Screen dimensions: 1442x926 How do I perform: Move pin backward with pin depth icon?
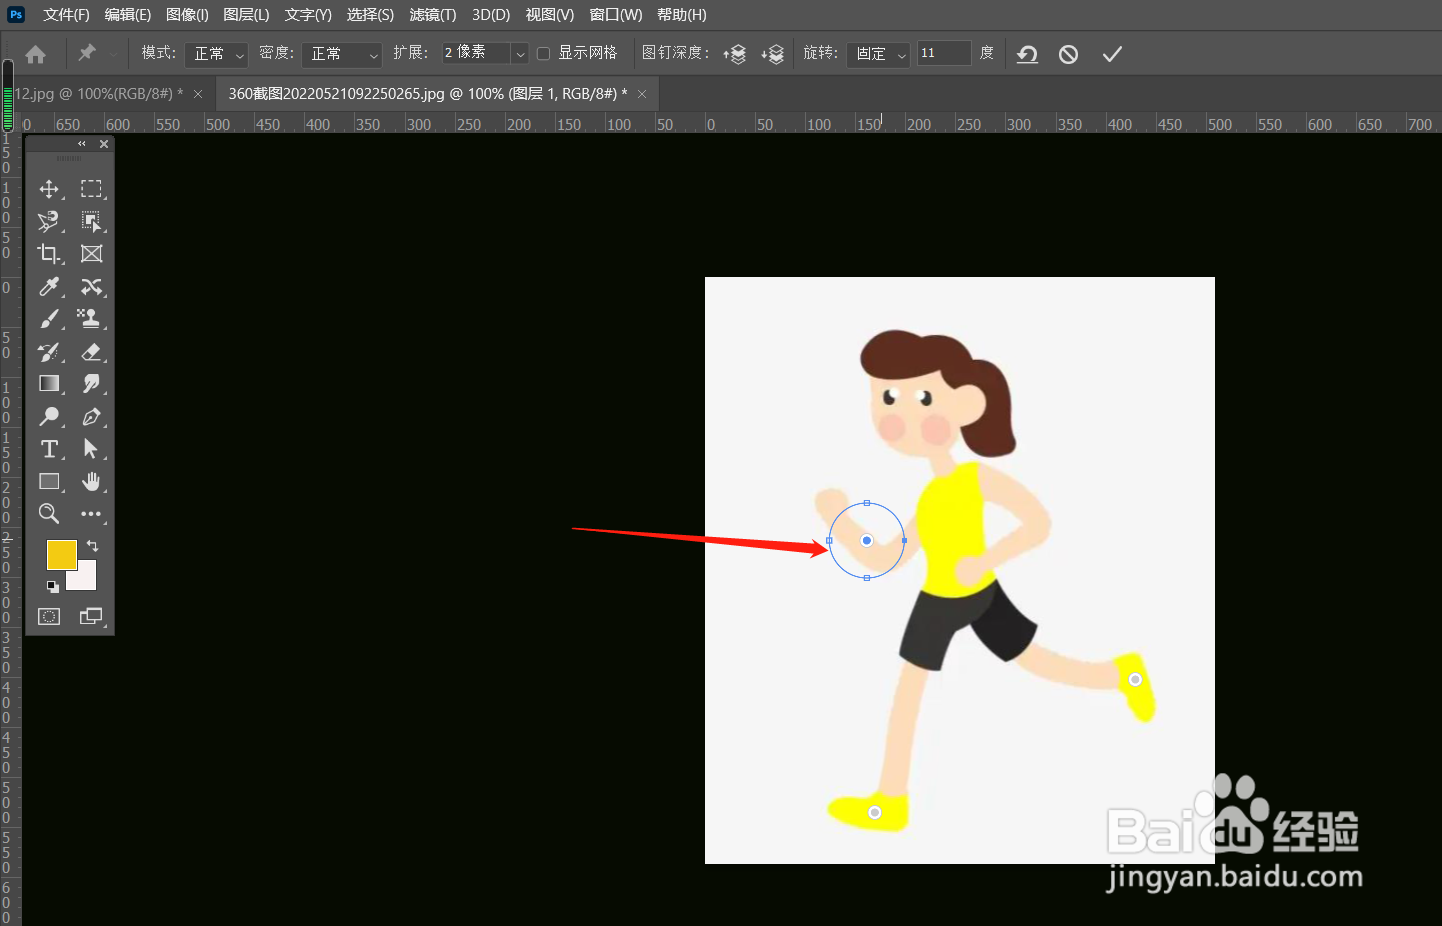click(x=772, y=54)
